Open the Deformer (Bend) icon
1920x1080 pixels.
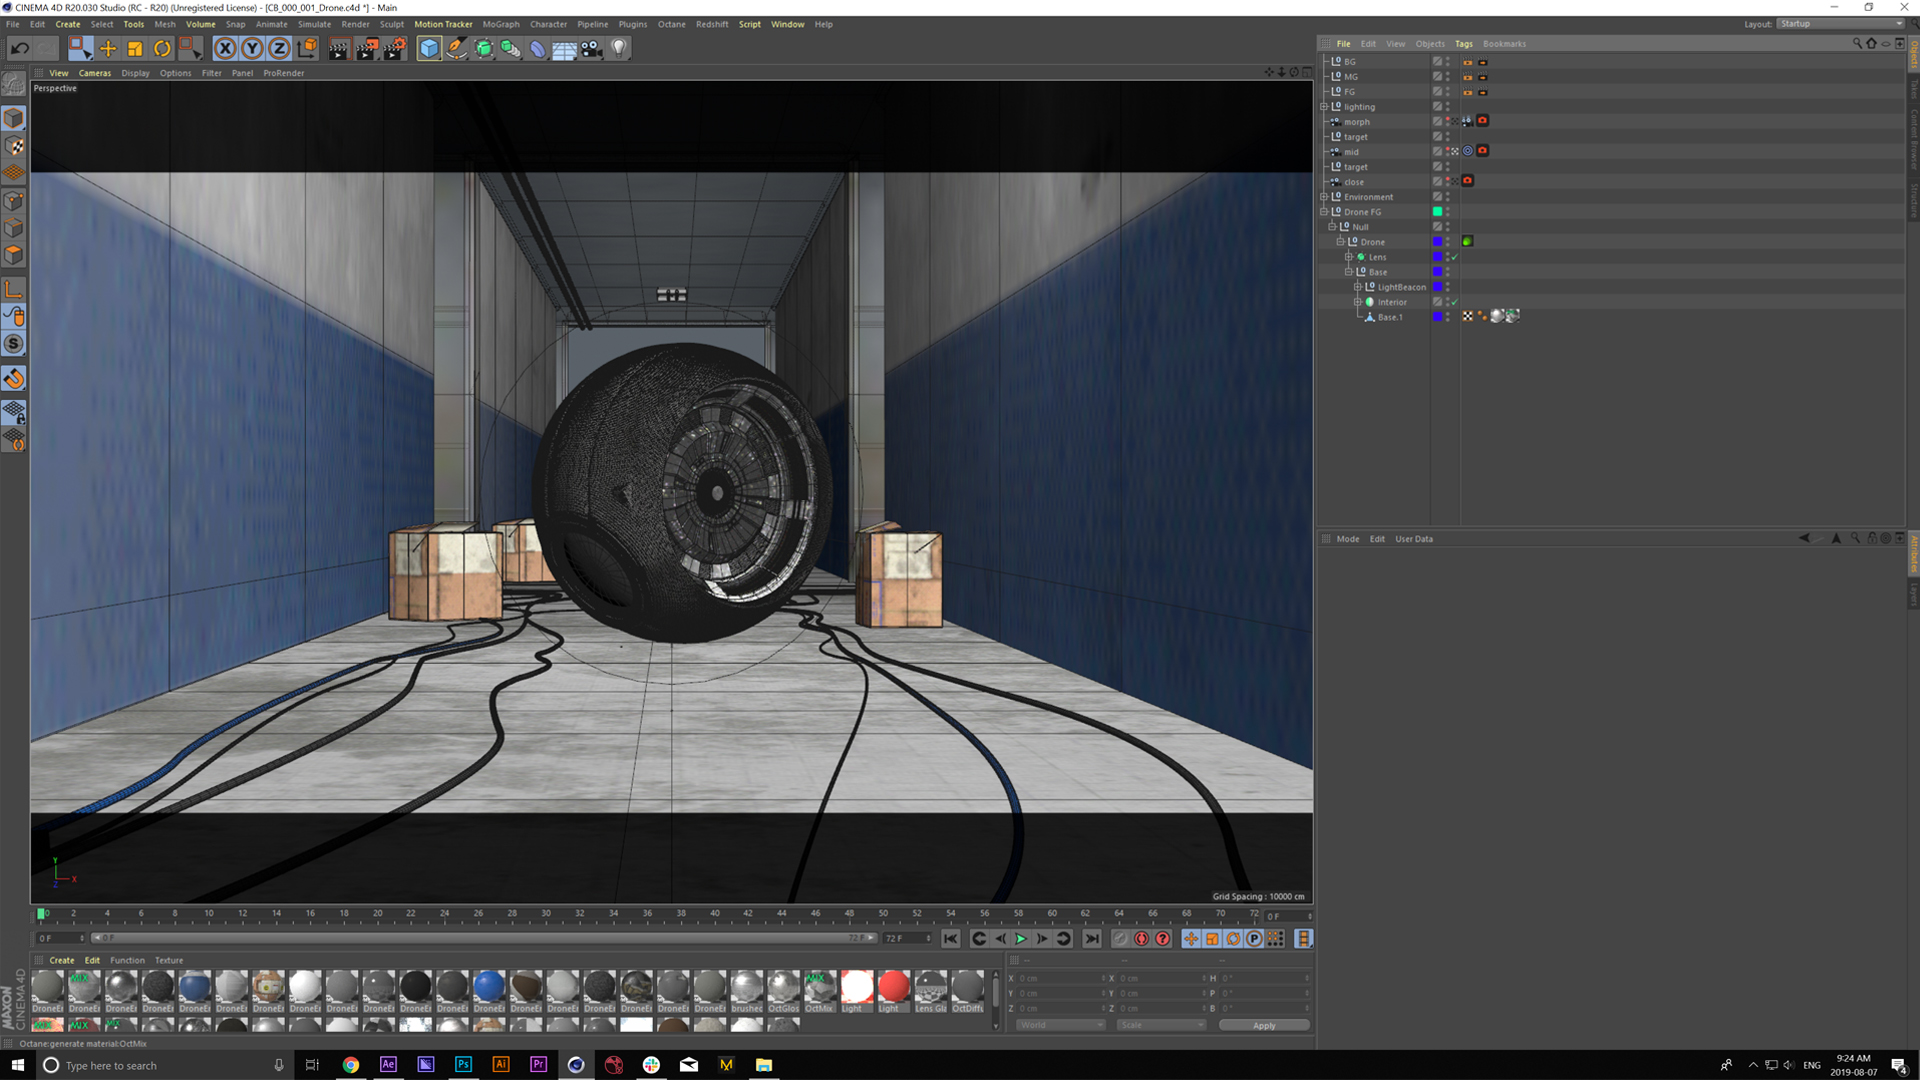(538, 48)
